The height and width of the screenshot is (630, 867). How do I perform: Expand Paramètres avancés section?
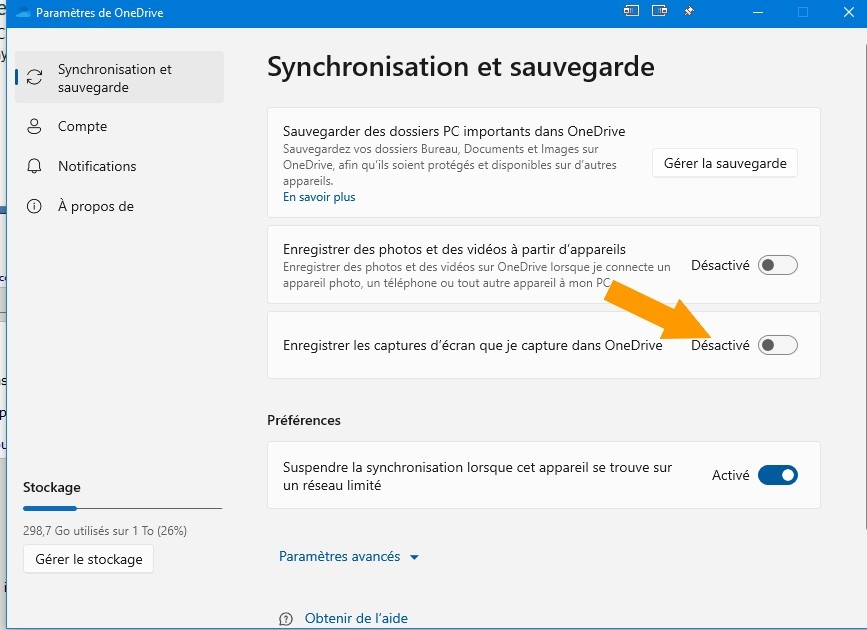click(349, 557)
